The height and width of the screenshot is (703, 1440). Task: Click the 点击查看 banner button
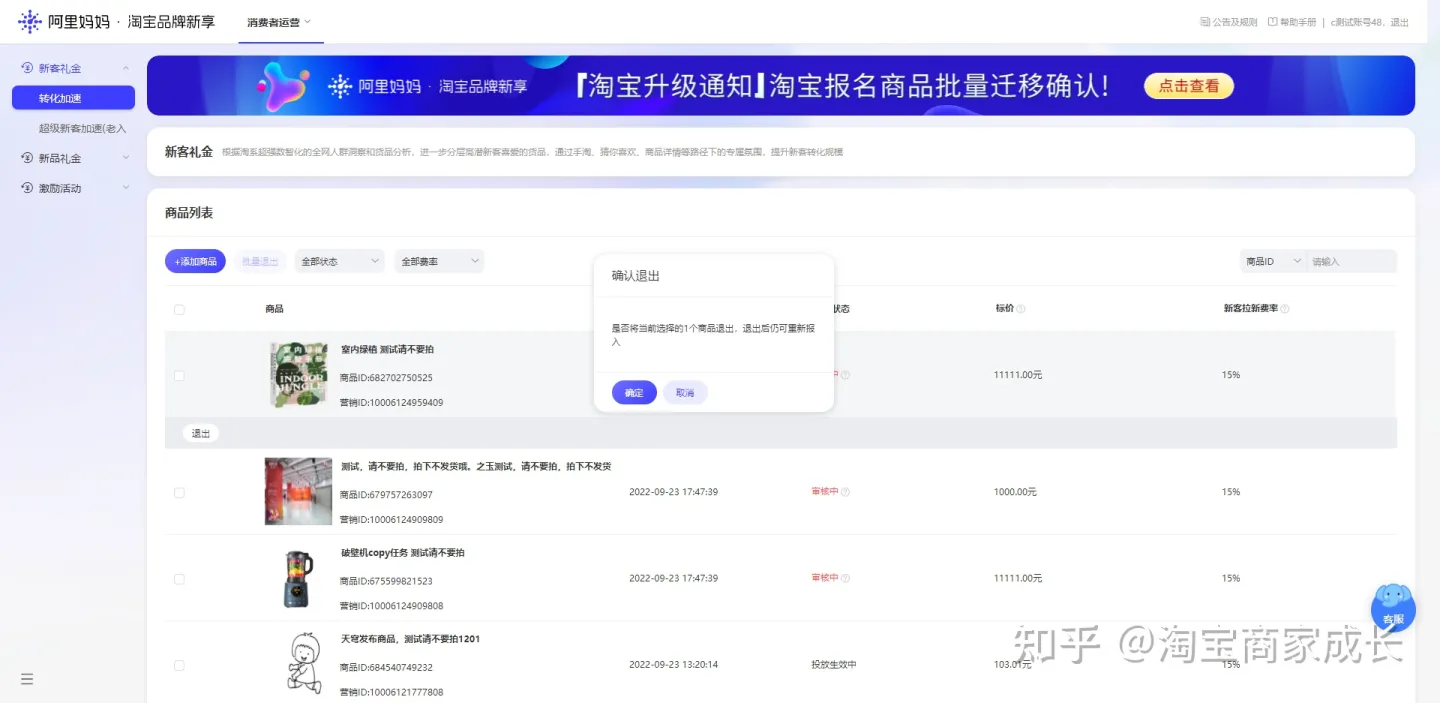1189,86
